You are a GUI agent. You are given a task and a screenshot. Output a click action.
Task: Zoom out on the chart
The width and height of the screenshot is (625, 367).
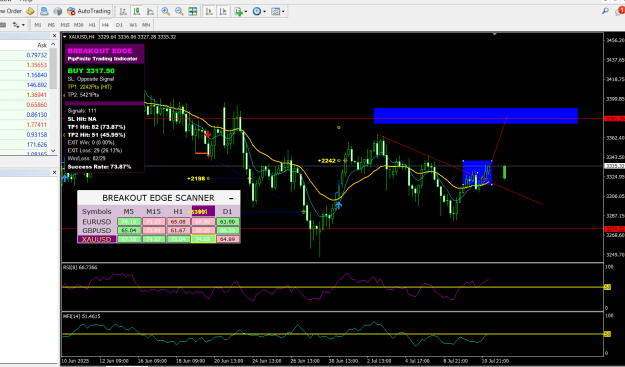pos(179,12)
